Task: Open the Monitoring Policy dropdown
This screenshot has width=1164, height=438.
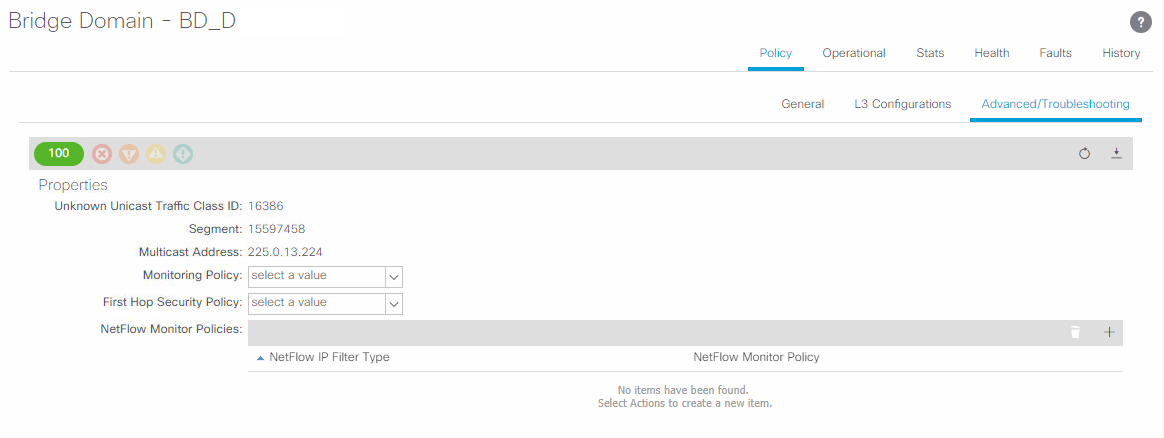Action: (394, 276)
